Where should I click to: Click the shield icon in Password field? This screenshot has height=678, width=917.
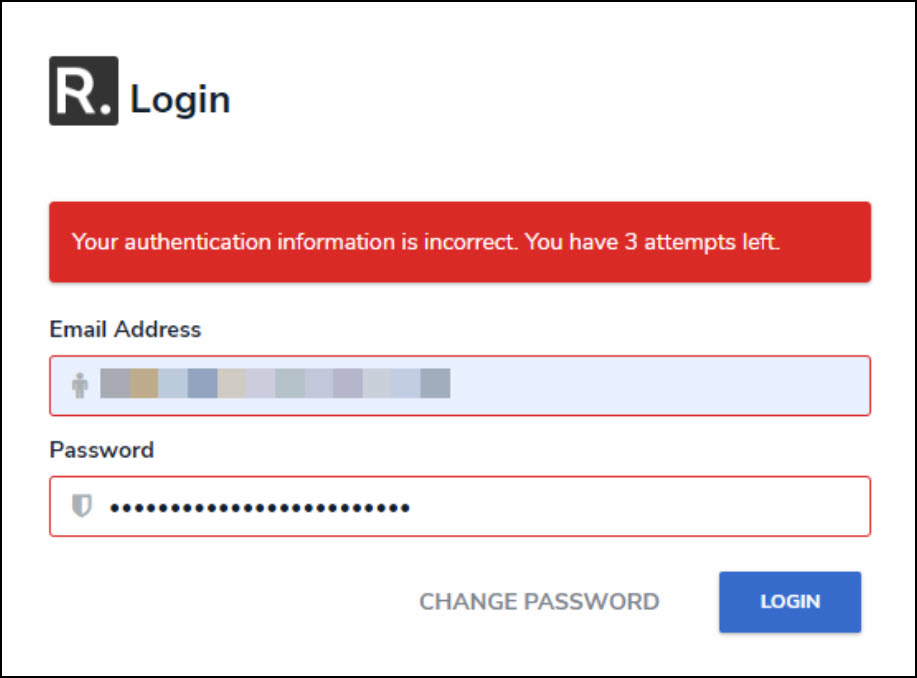81,507
